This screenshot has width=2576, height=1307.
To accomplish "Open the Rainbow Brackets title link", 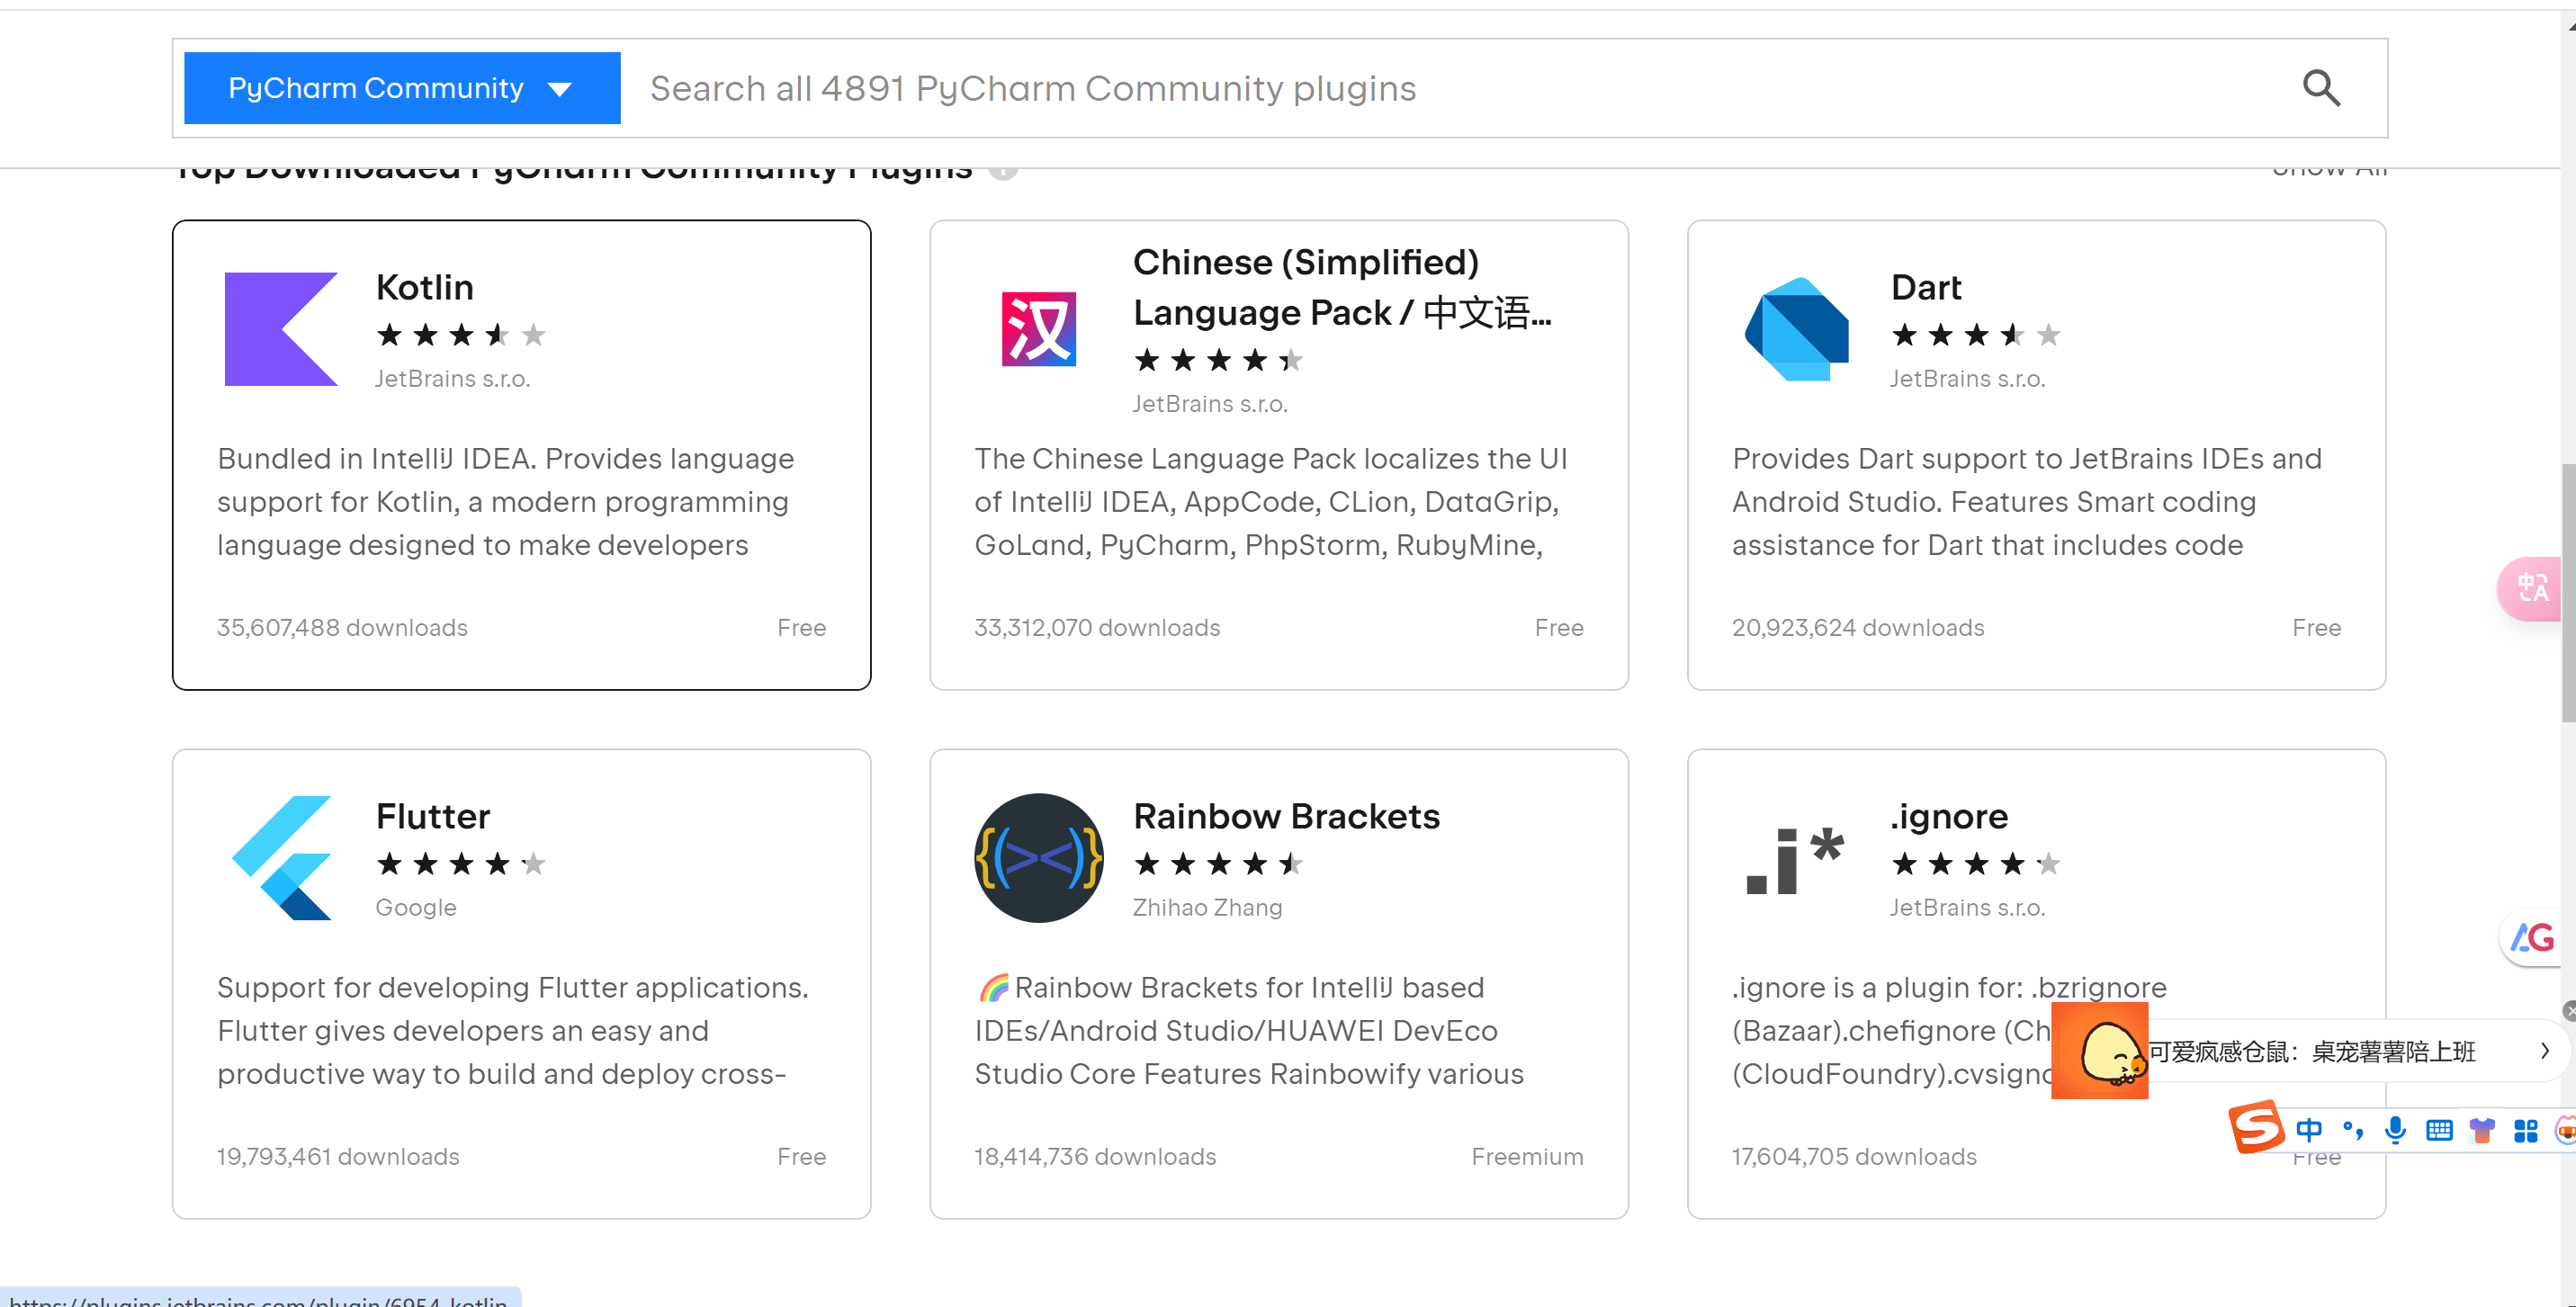I will (1286, 817).
